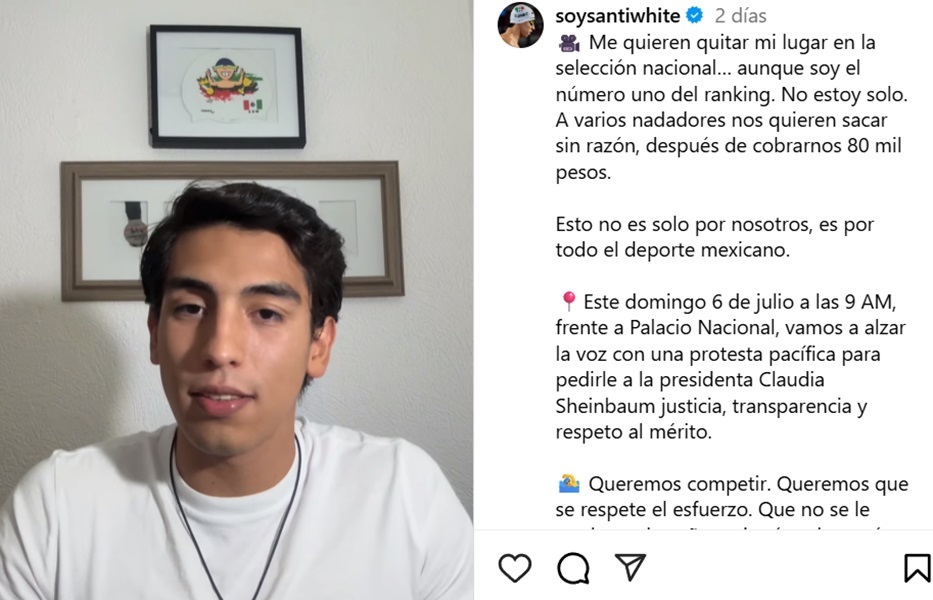Viewport: 933px width, 600px height.
Task: Click the medal inside the wooden frame
Action: coord(135,225)
